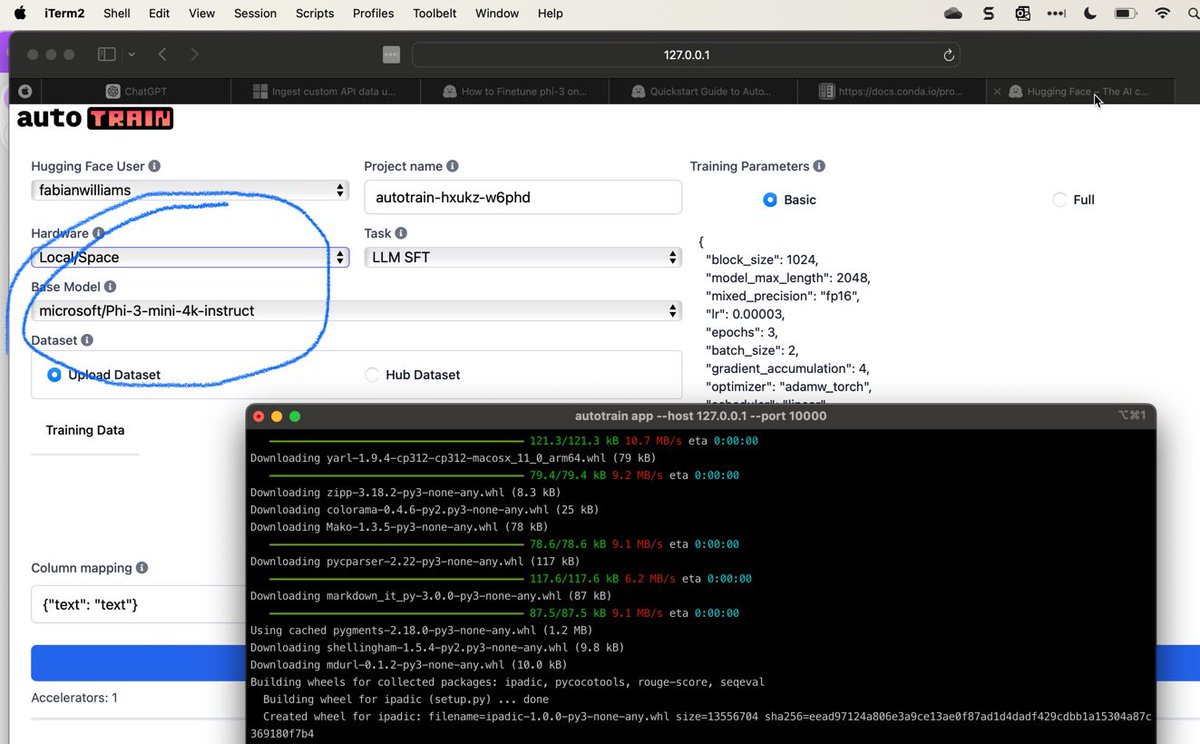Viewport: 1200px width, 744px height.
Task: Click info icon next to Hugging Face User
Action: [154, 166]
